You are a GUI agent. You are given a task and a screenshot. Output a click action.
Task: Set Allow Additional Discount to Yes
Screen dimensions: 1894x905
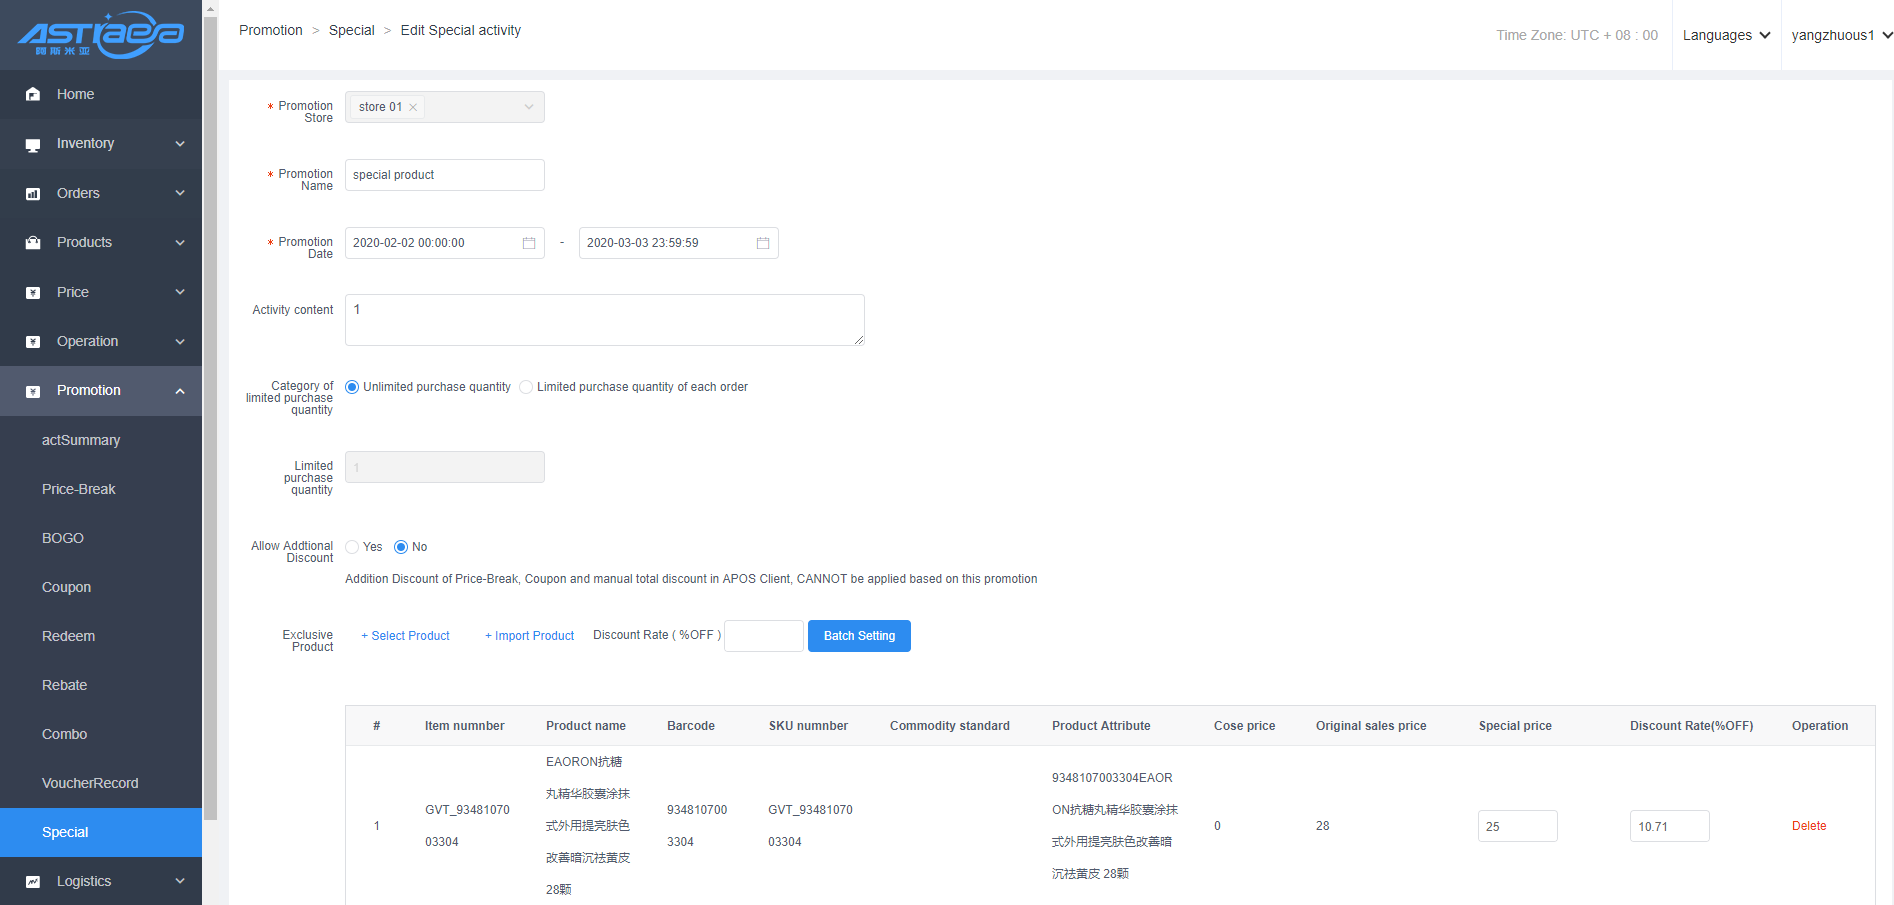coord(352,547)
